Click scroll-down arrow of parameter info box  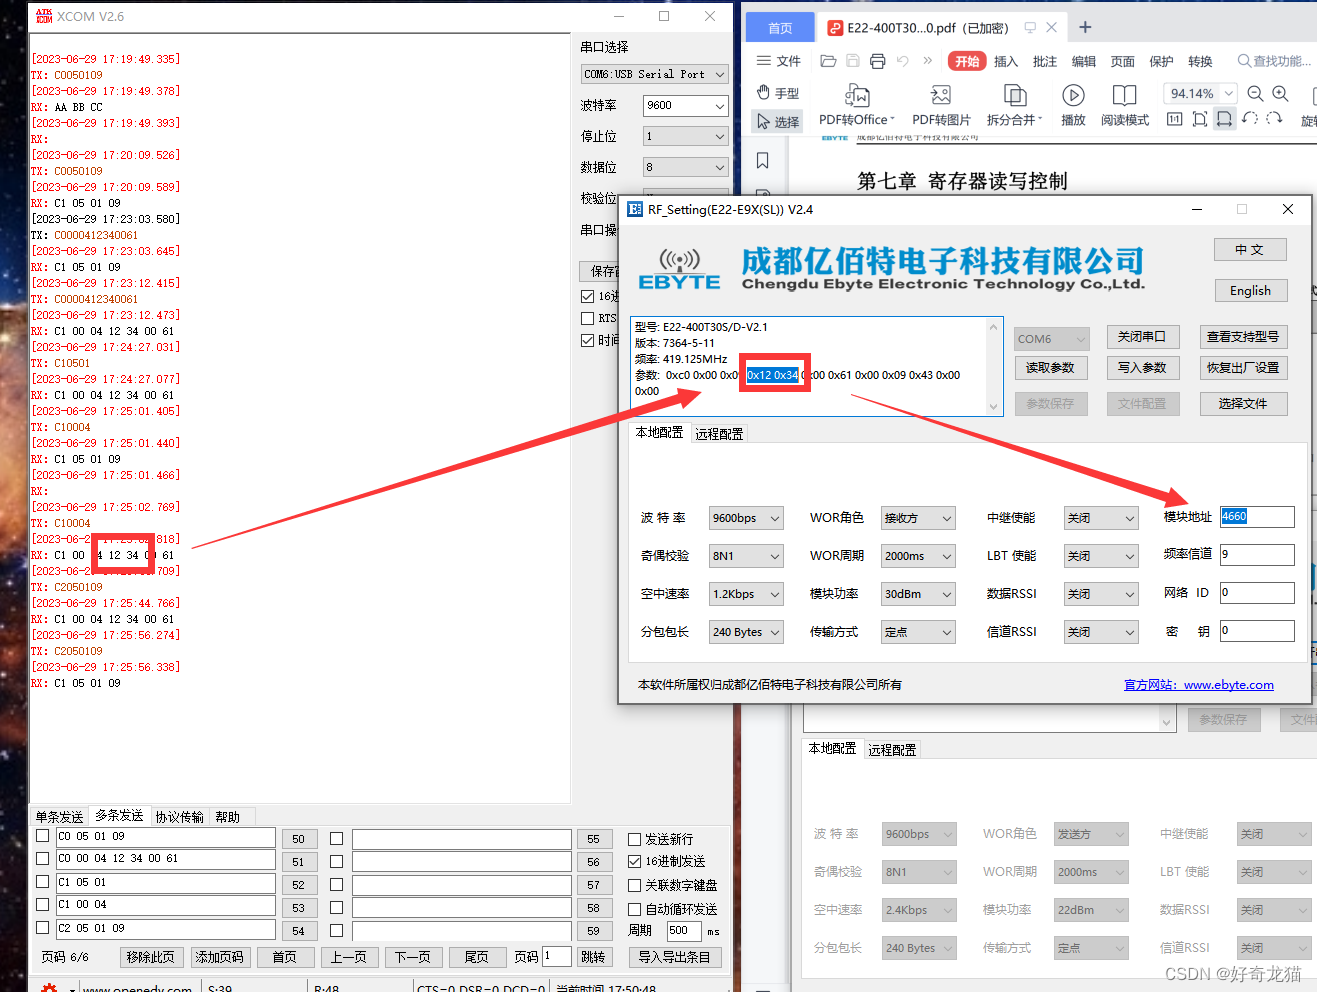click(993, 407)
